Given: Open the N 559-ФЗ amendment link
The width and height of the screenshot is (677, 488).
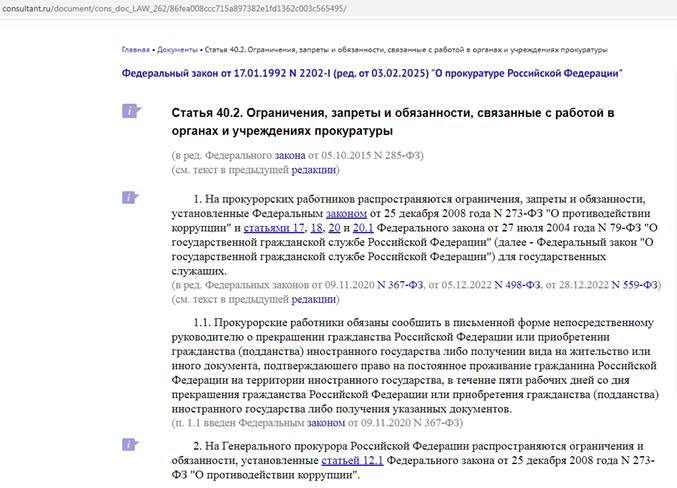Looking at the screenshot, I should (634, 285).
